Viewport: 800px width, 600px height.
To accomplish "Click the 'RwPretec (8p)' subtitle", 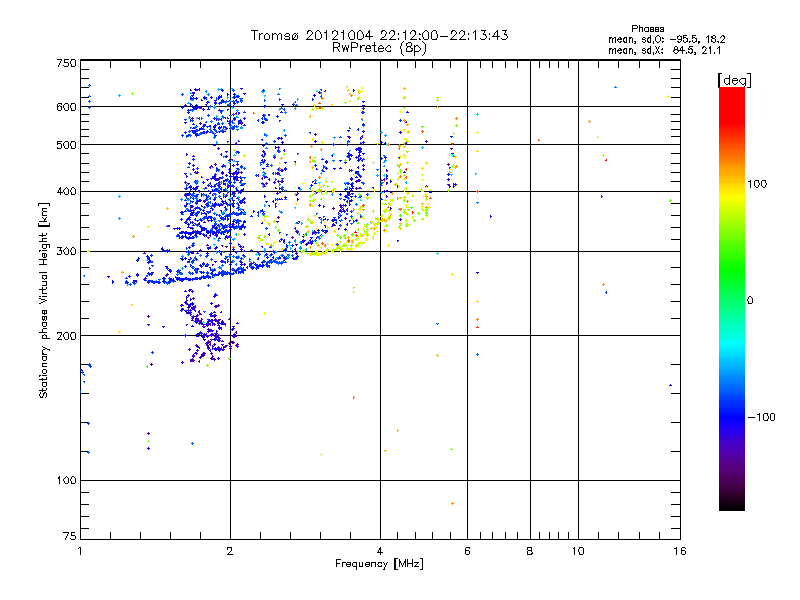I will pyautogui.click(x=379, y=48).
